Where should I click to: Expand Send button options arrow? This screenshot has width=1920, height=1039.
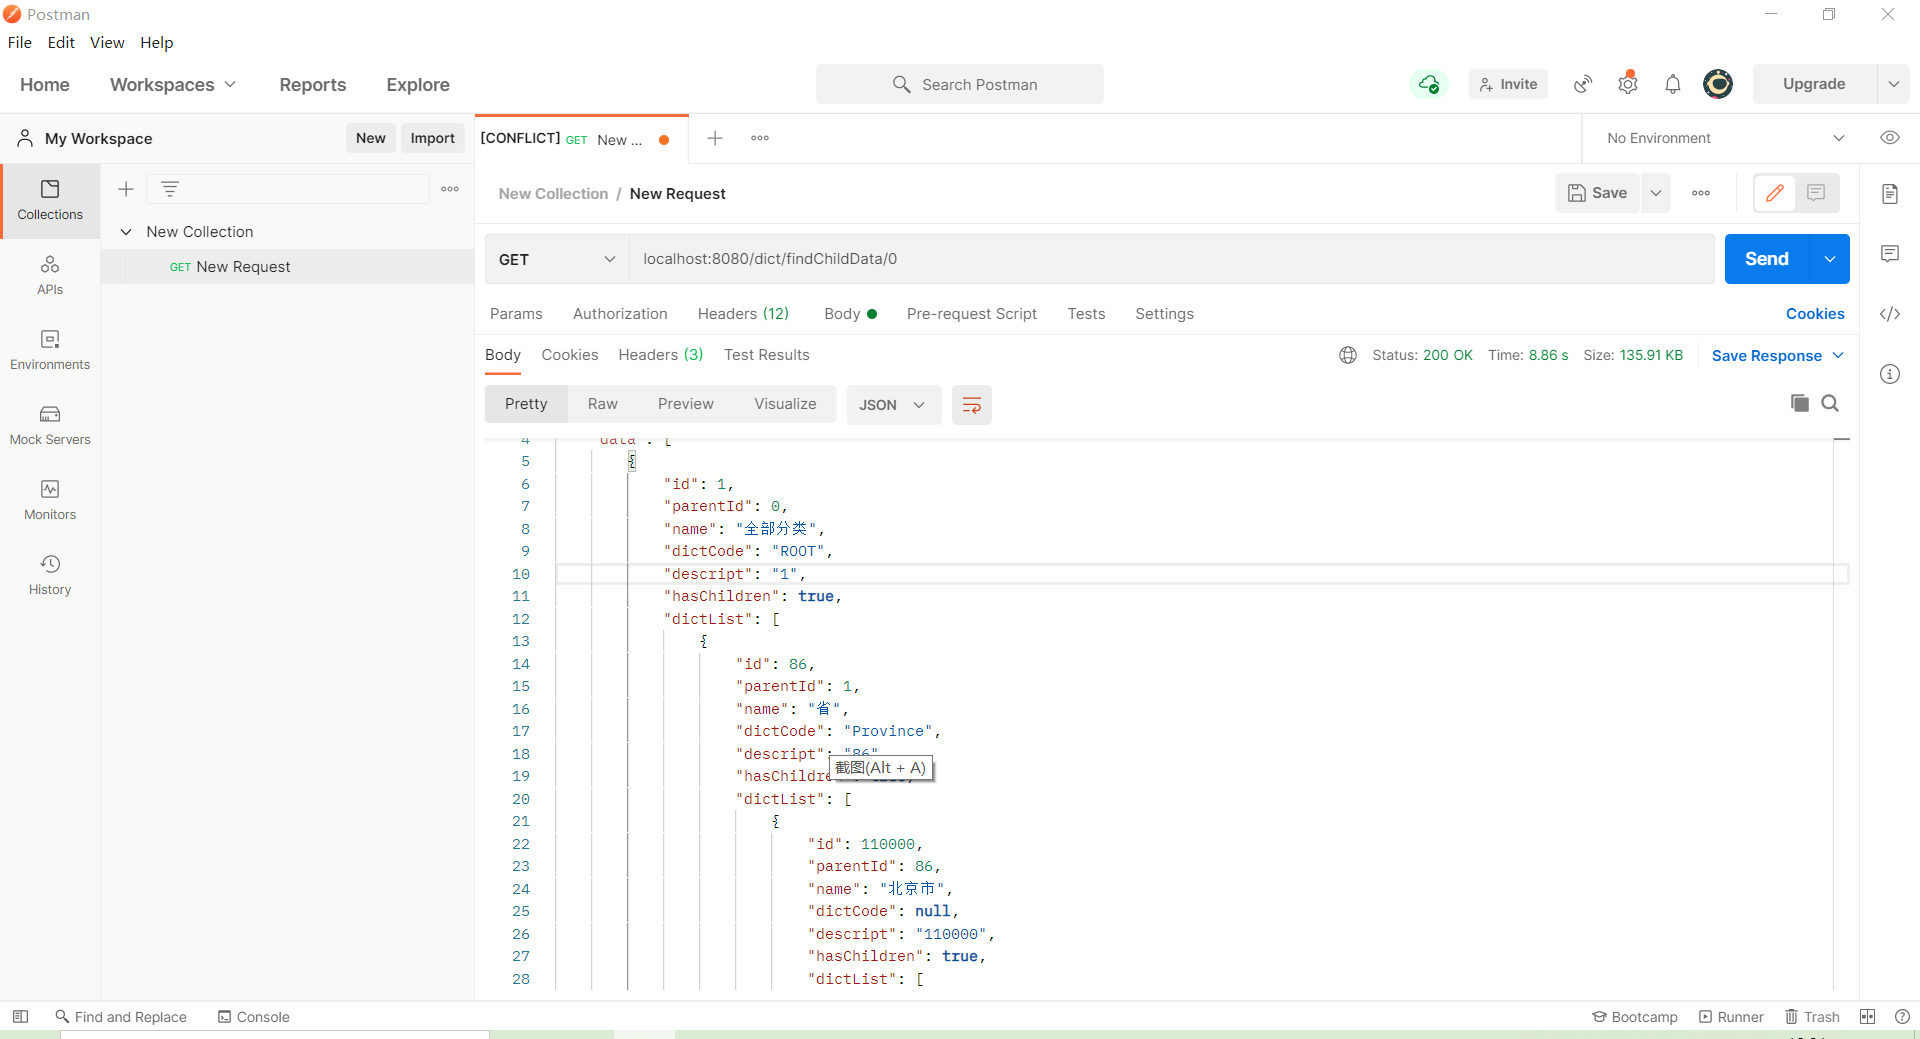pos(1830,259)
